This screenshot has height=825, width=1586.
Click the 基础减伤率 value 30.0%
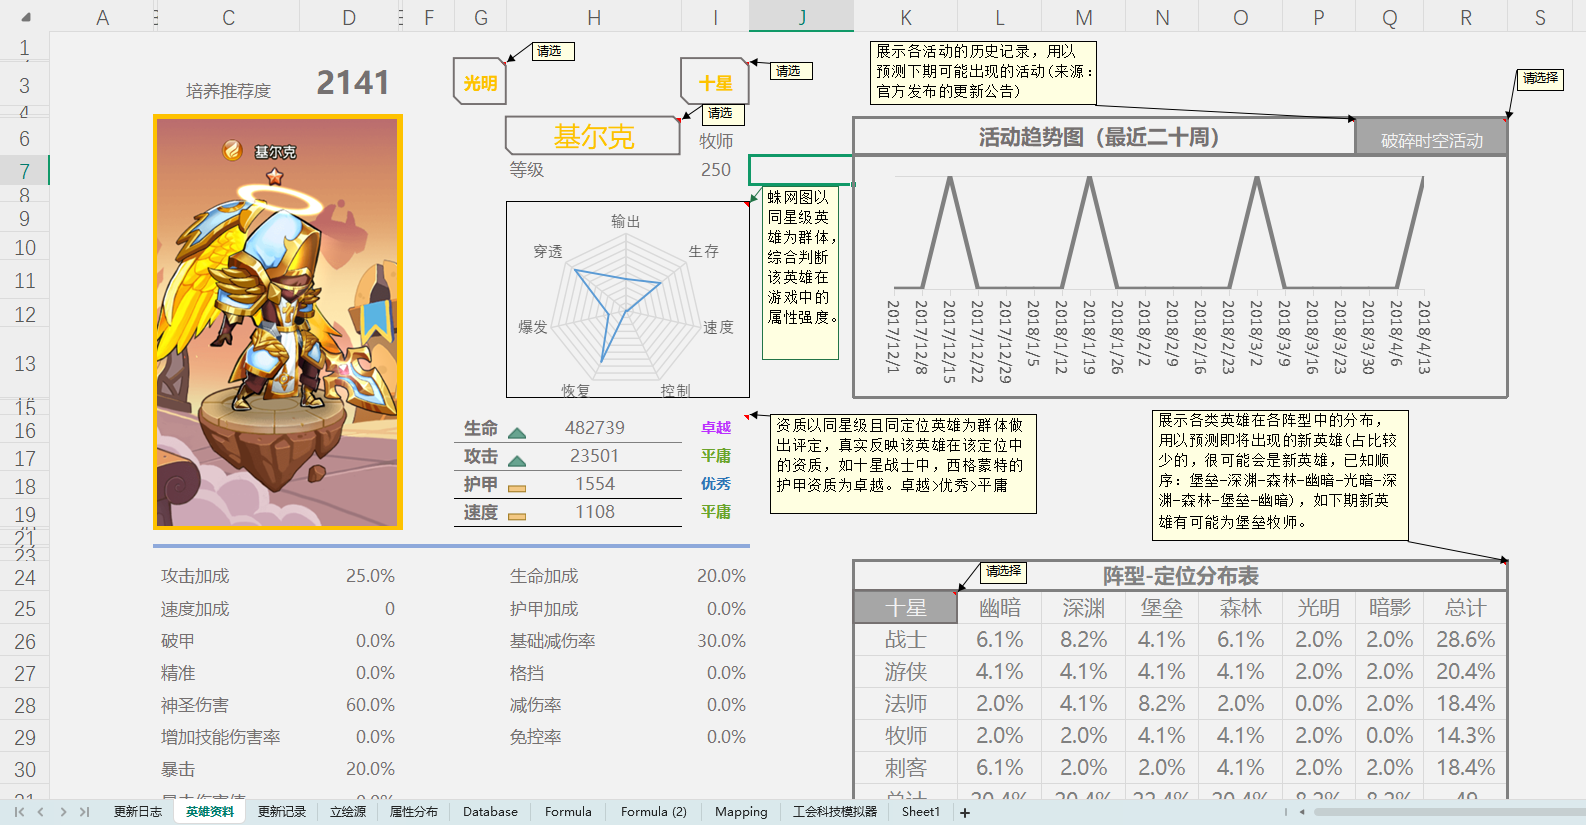[721, 641]
